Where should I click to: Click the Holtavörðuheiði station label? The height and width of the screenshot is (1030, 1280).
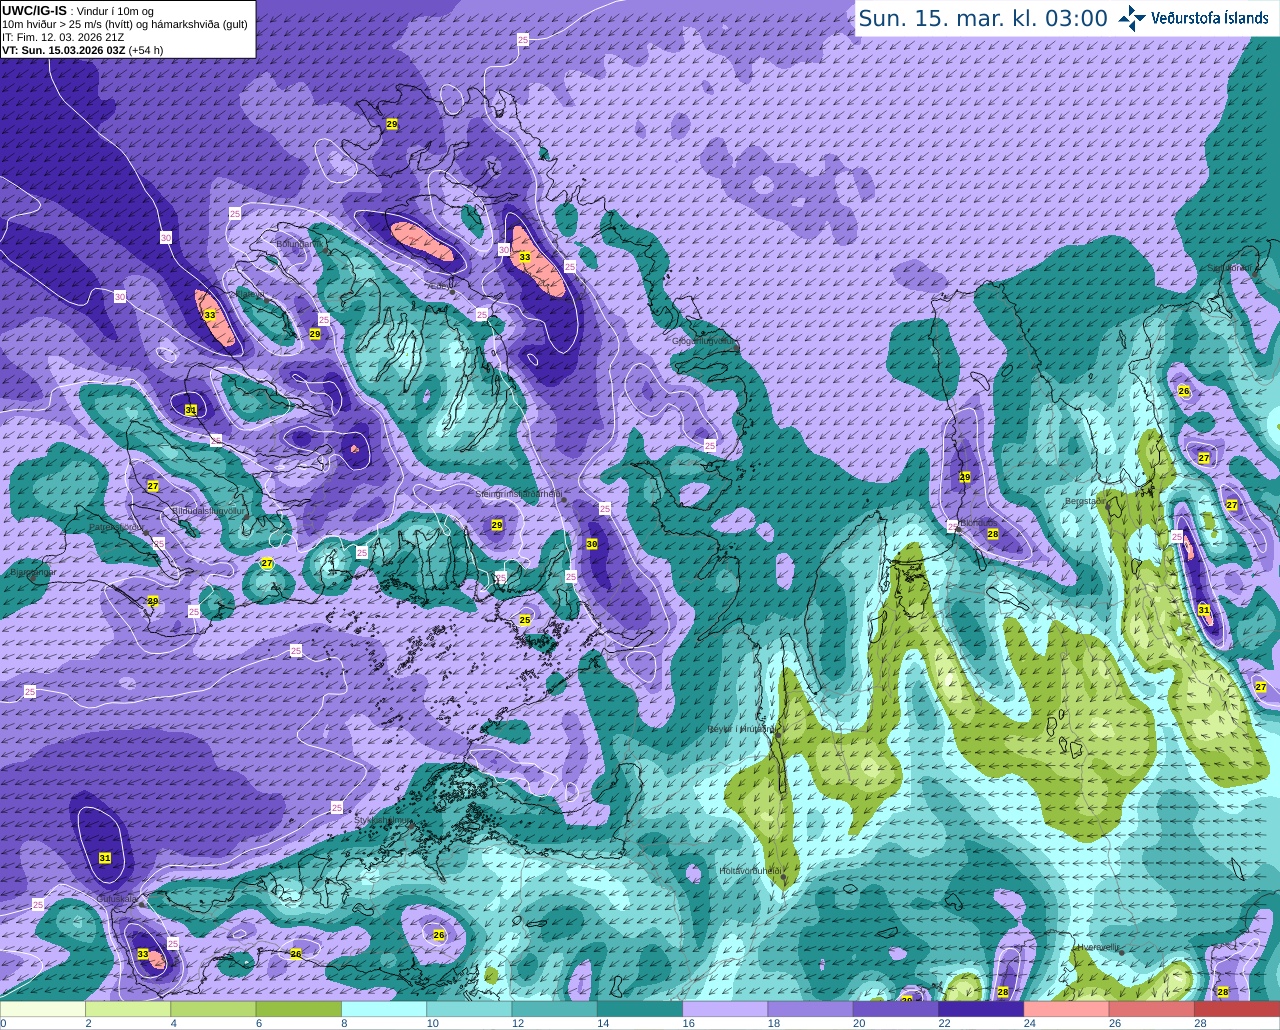point(749,870)
